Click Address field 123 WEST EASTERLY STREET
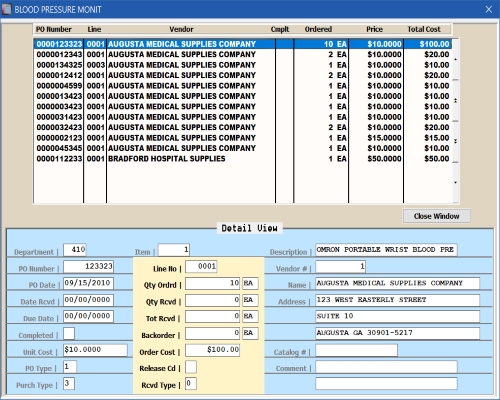Screen dimensions: 500x400 [397, 300]
